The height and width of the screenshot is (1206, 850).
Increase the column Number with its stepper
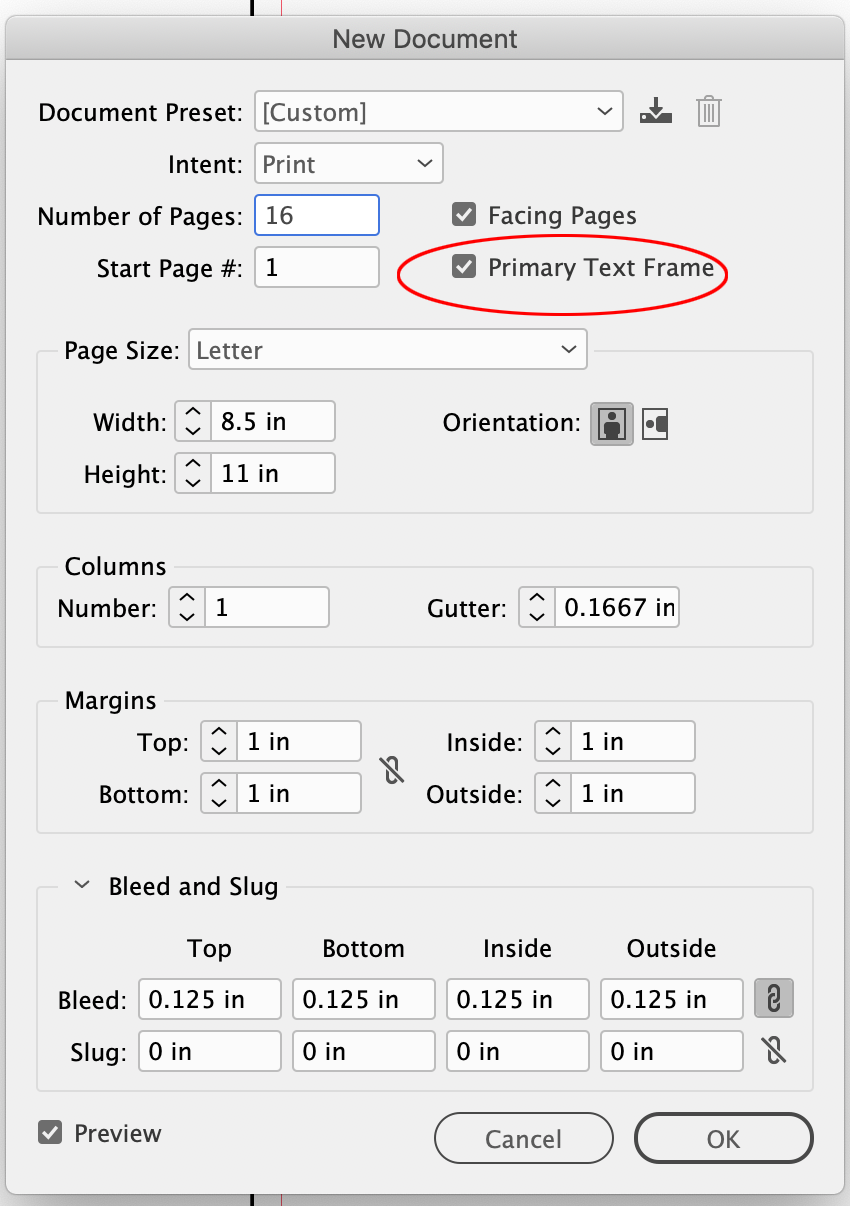pyautogui.click(x=186, y=600)
